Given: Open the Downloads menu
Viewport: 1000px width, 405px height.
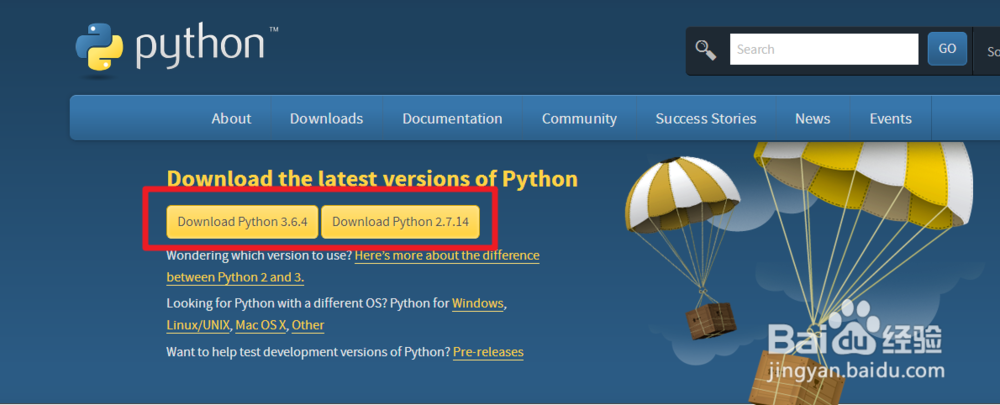Looking at the screenshot, I should tap(327, 119).
